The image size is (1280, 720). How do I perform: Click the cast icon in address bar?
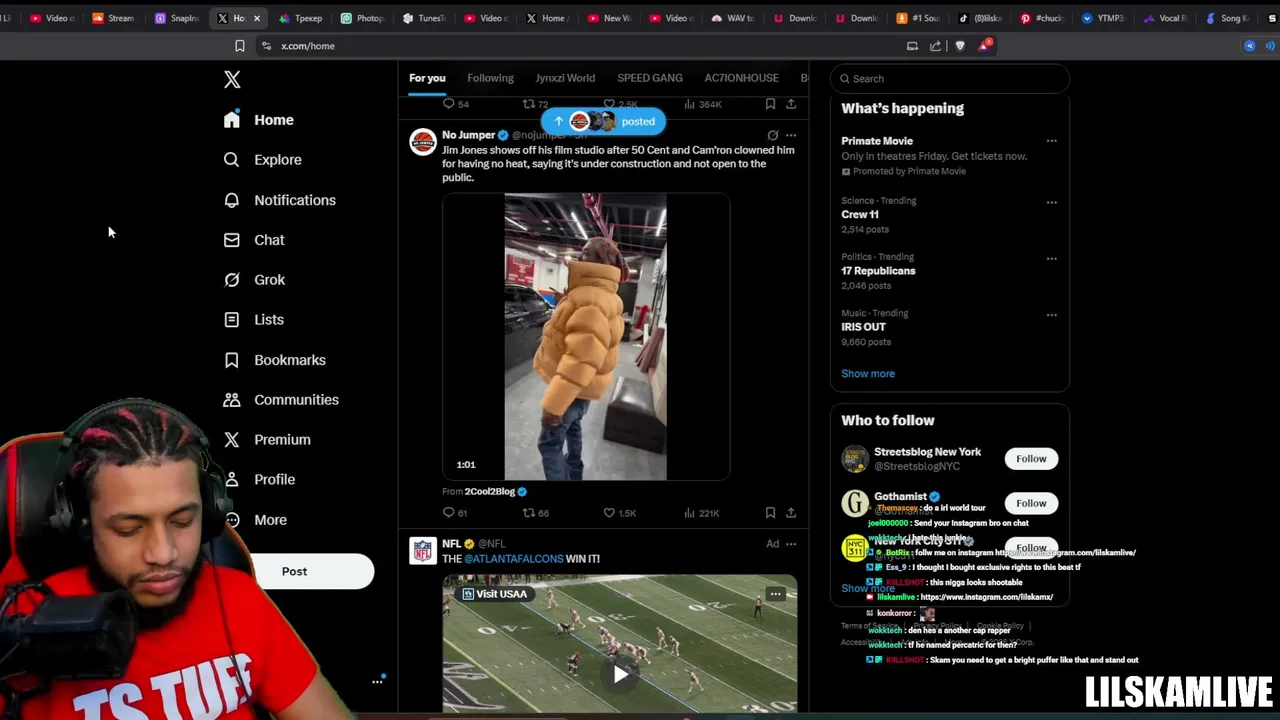point(912,46)
